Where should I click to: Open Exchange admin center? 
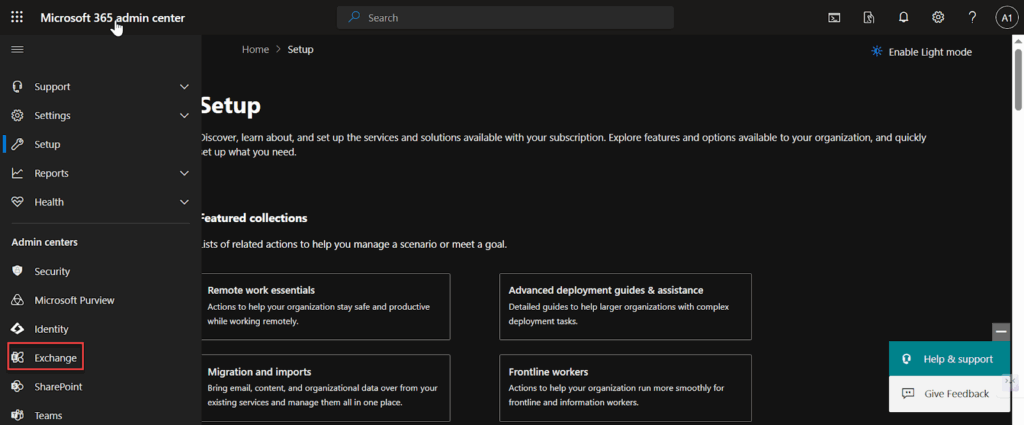click(55, 357)
